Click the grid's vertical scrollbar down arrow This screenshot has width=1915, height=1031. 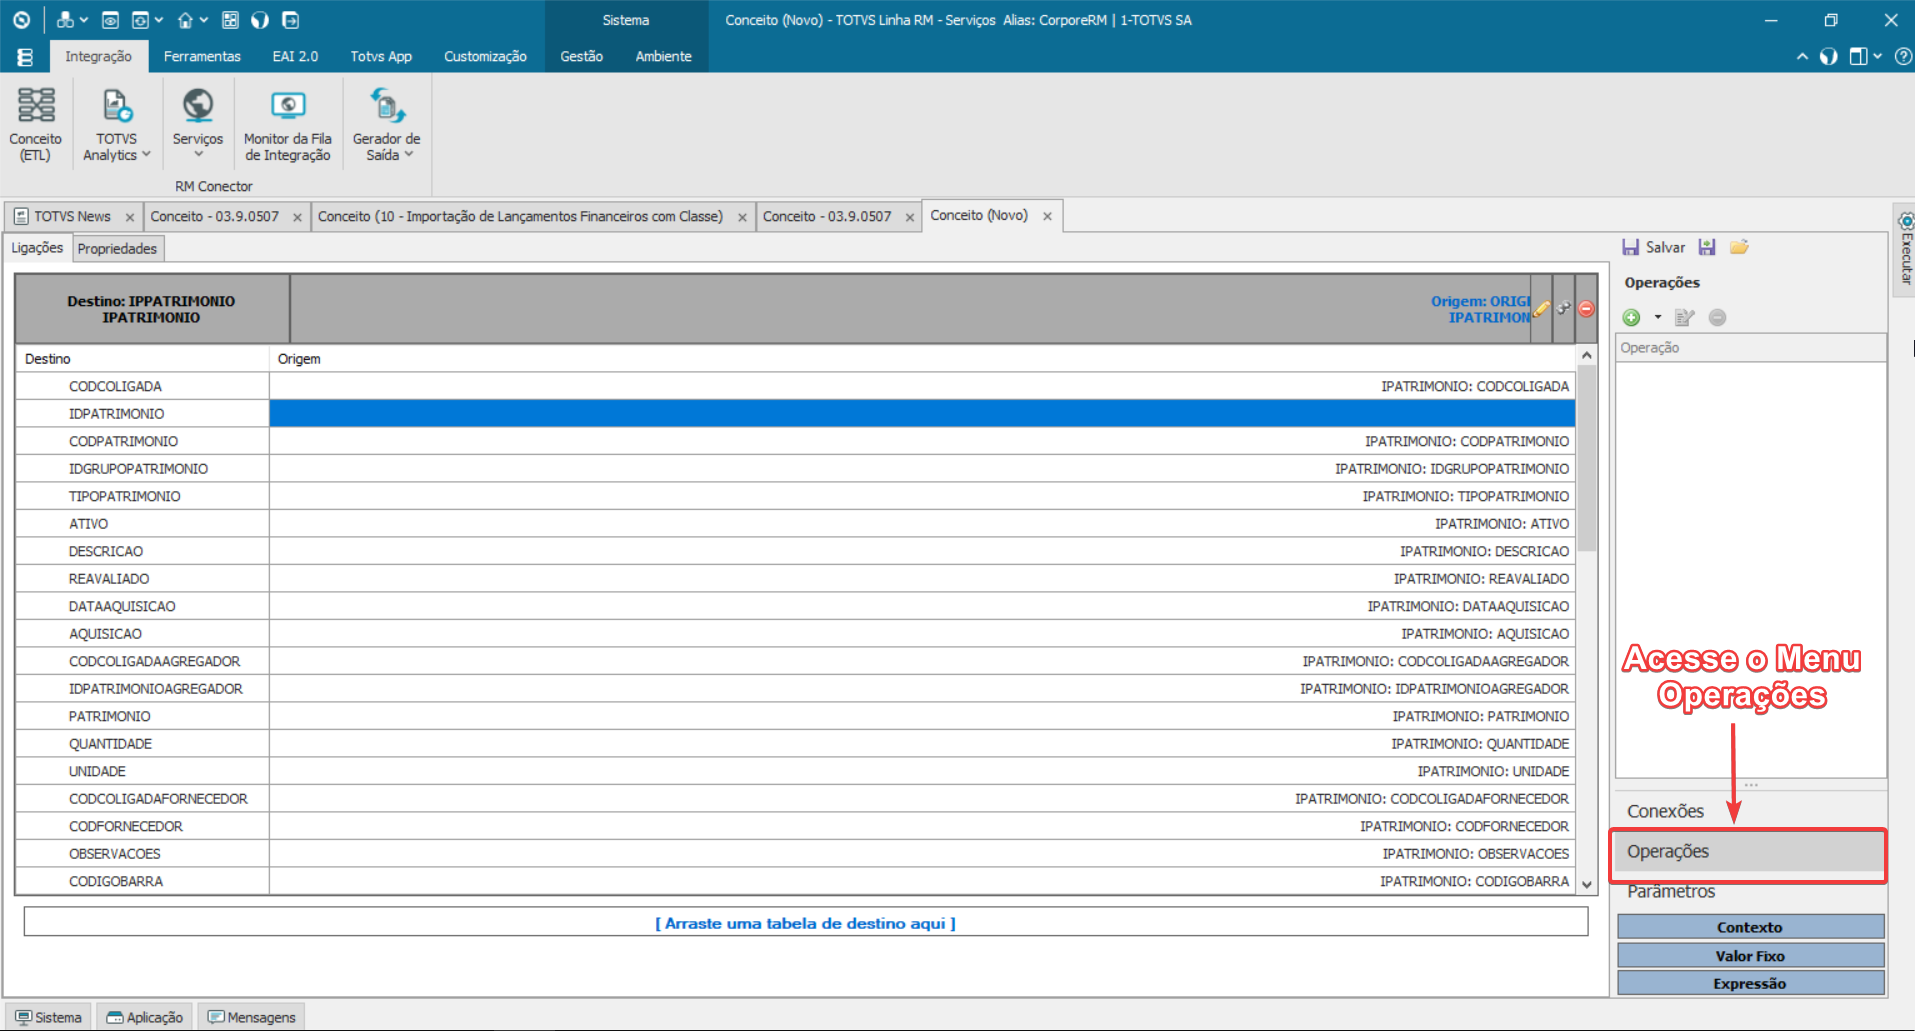[1587, 885]
